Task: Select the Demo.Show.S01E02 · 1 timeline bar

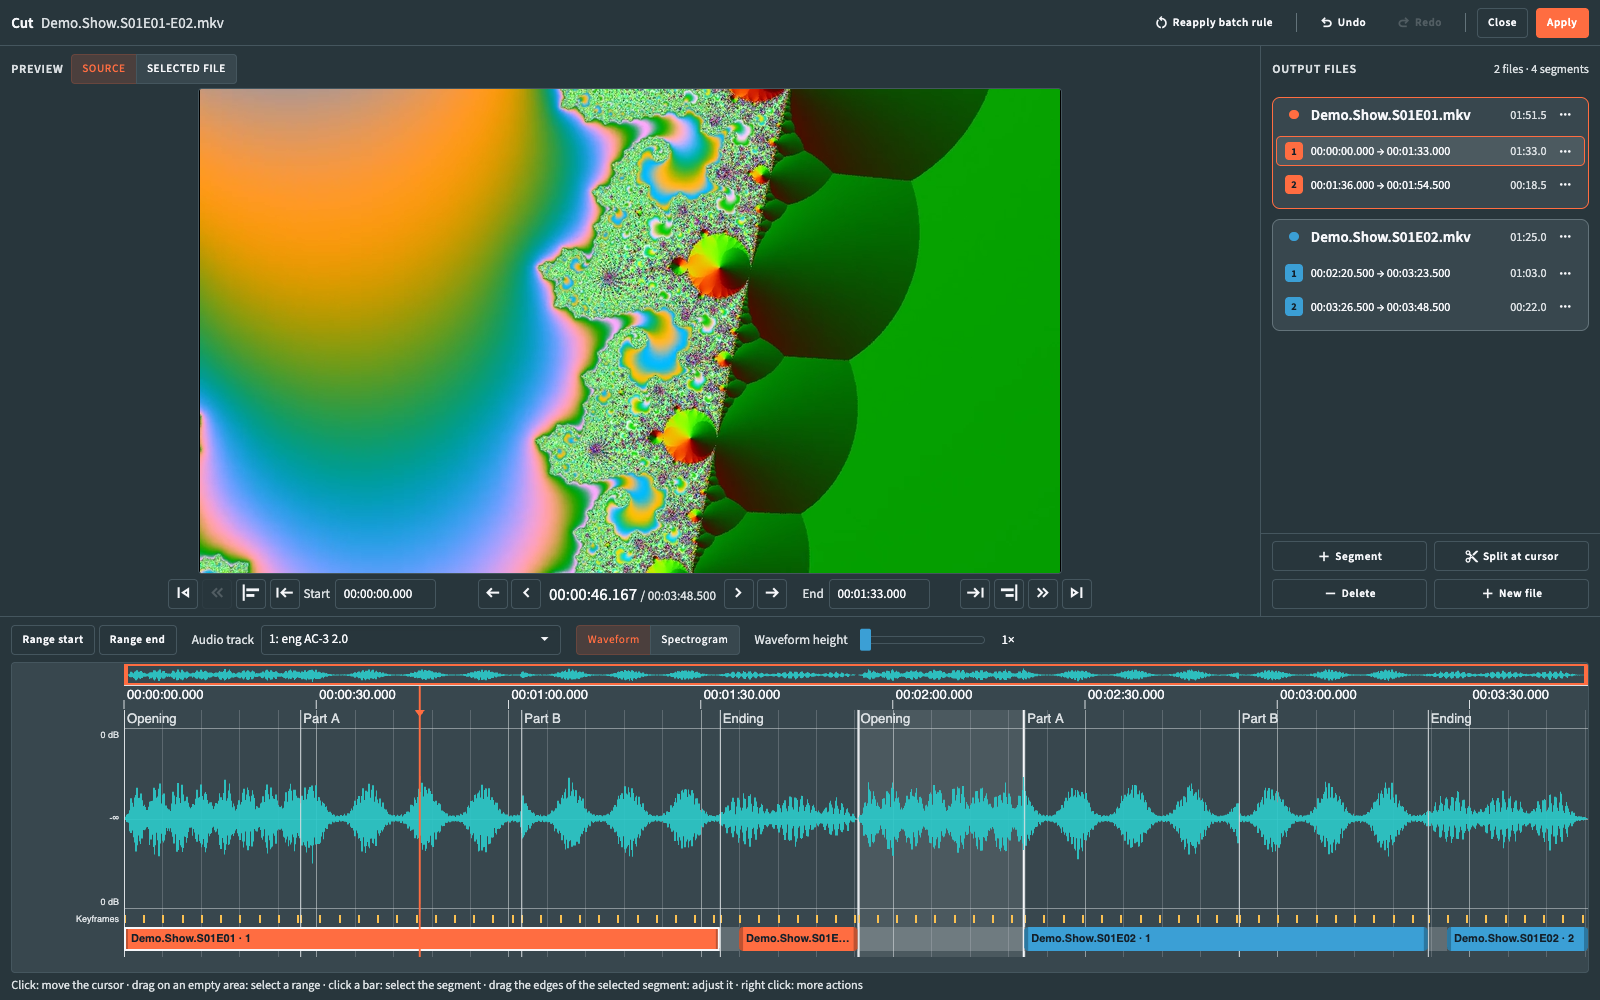Action: pyautogui.click(x=1225, y=939)
